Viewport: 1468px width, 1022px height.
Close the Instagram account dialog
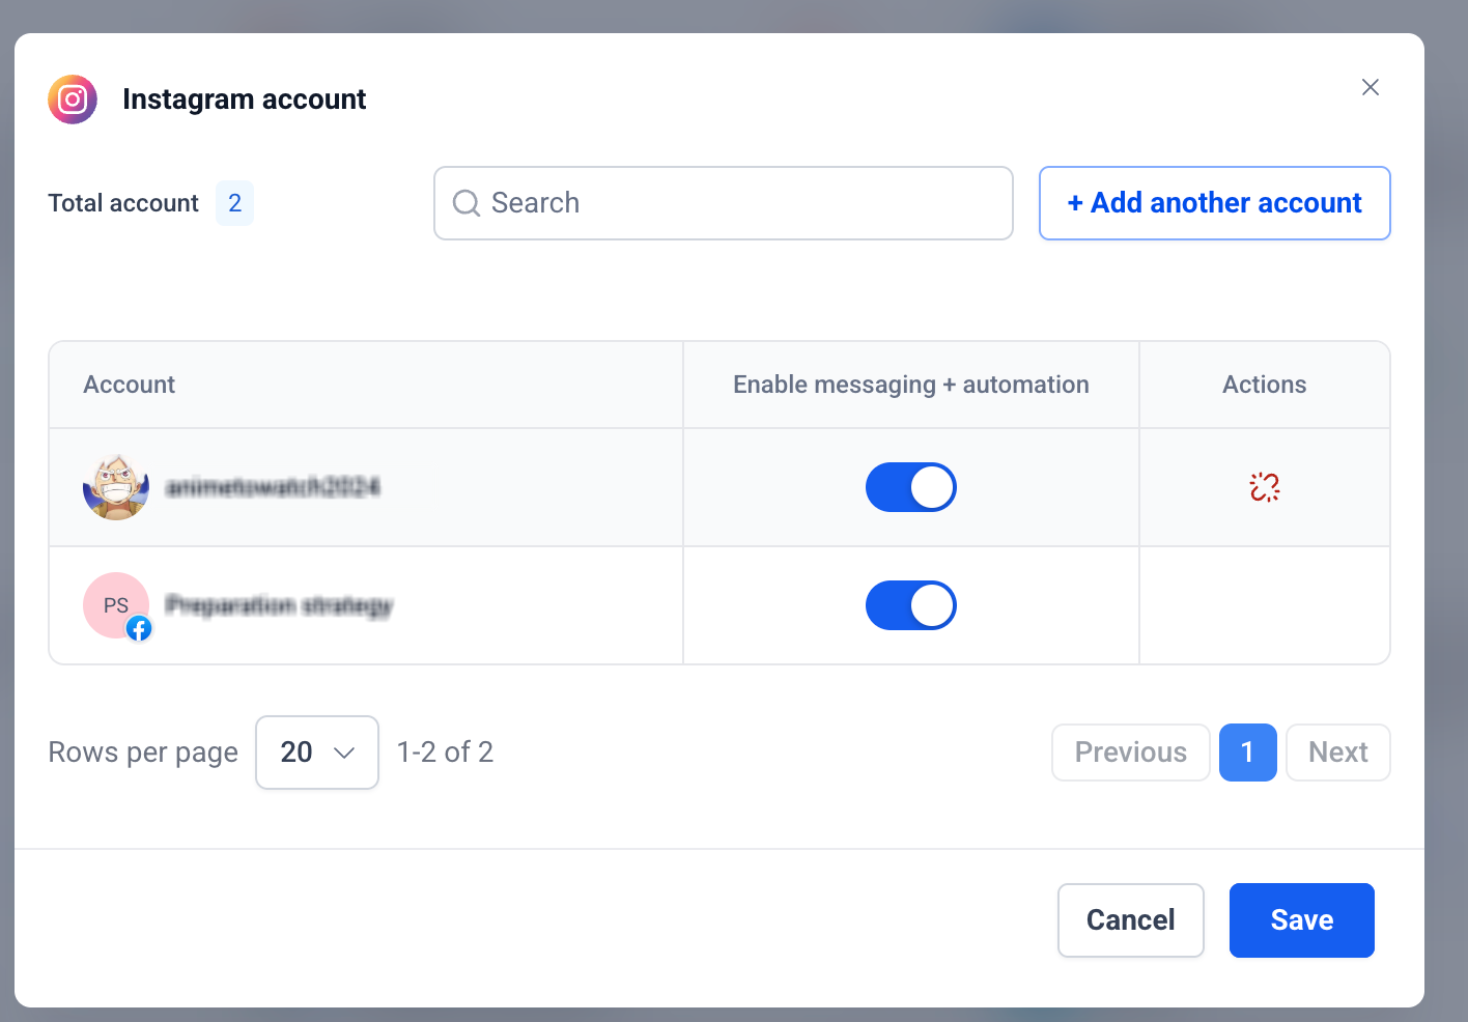point(1370,88)
